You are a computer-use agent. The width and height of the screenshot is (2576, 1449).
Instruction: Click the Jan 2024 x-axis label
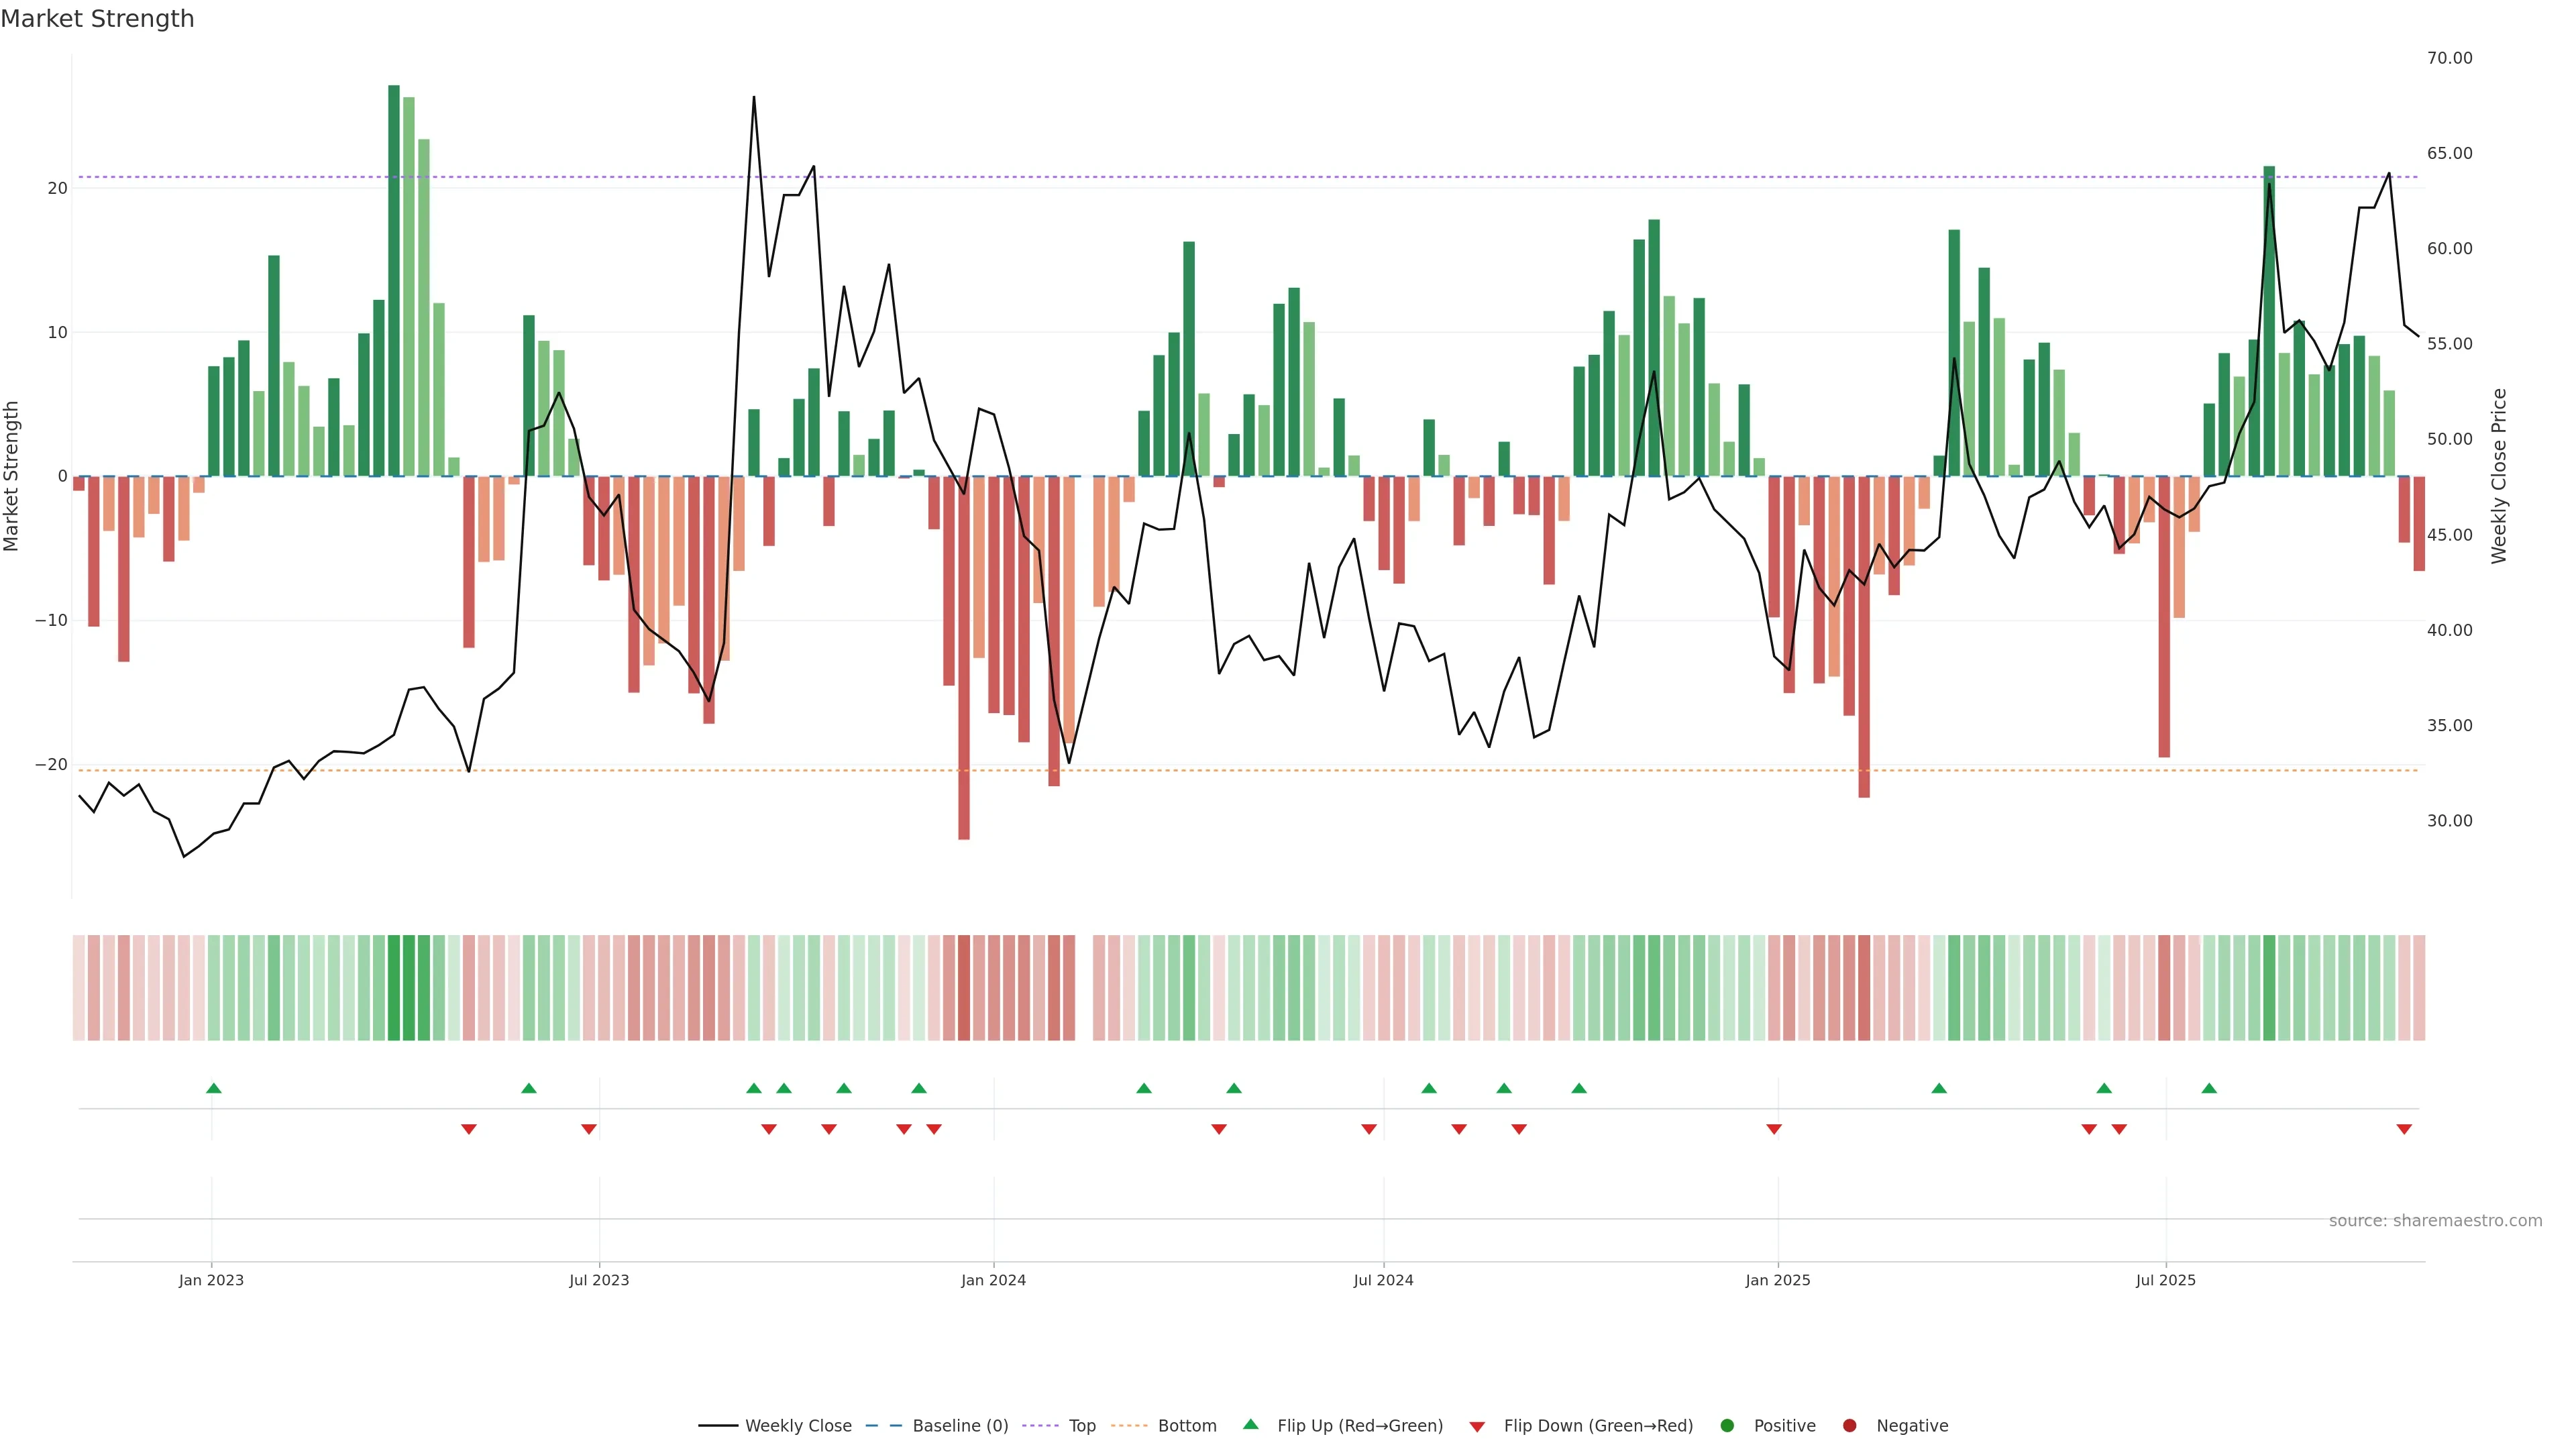tap(993, 1280)
